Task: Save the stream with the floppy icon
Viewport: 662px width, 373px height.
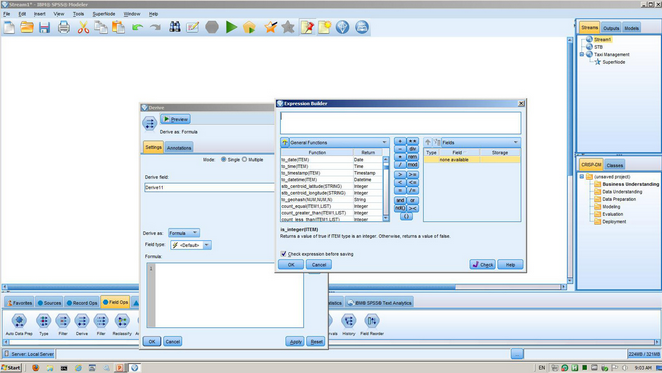Action: pyautogui.click(x=44, y=27)
